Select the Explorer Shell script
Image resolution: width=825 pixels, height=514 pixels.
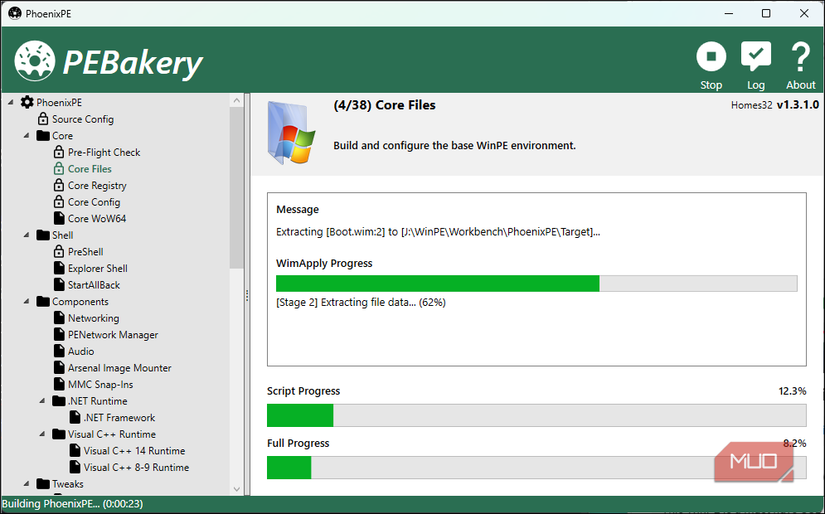[97, 268]
